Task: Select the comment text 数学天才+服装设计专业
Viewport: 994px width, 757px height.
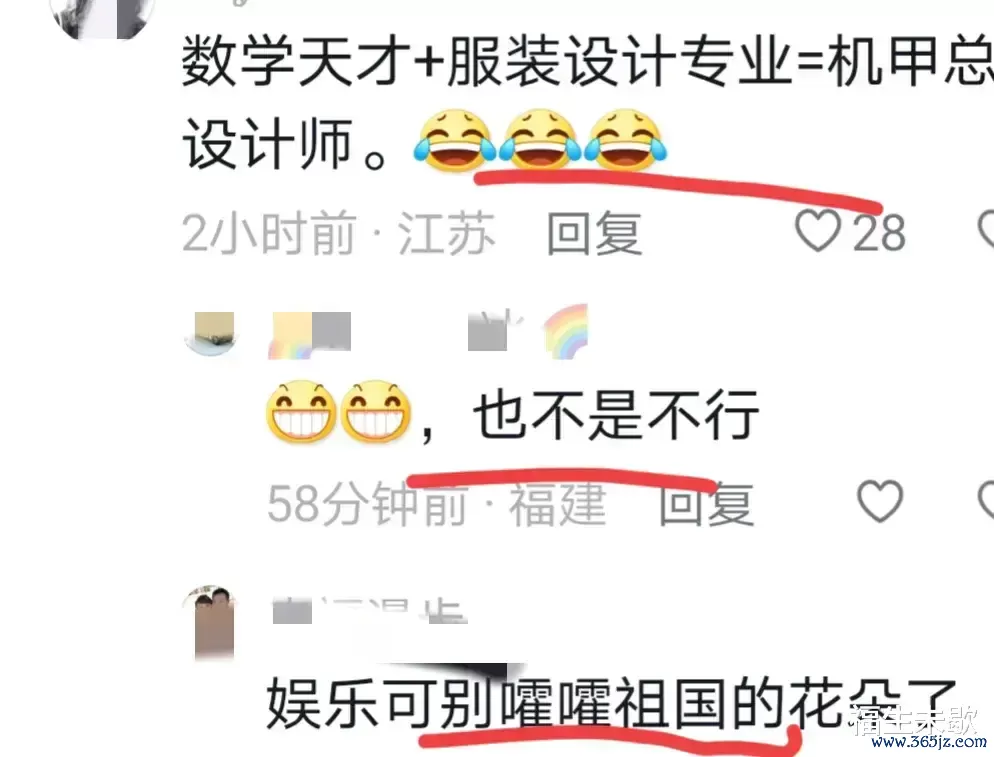Action: click(x=487, y=61)
